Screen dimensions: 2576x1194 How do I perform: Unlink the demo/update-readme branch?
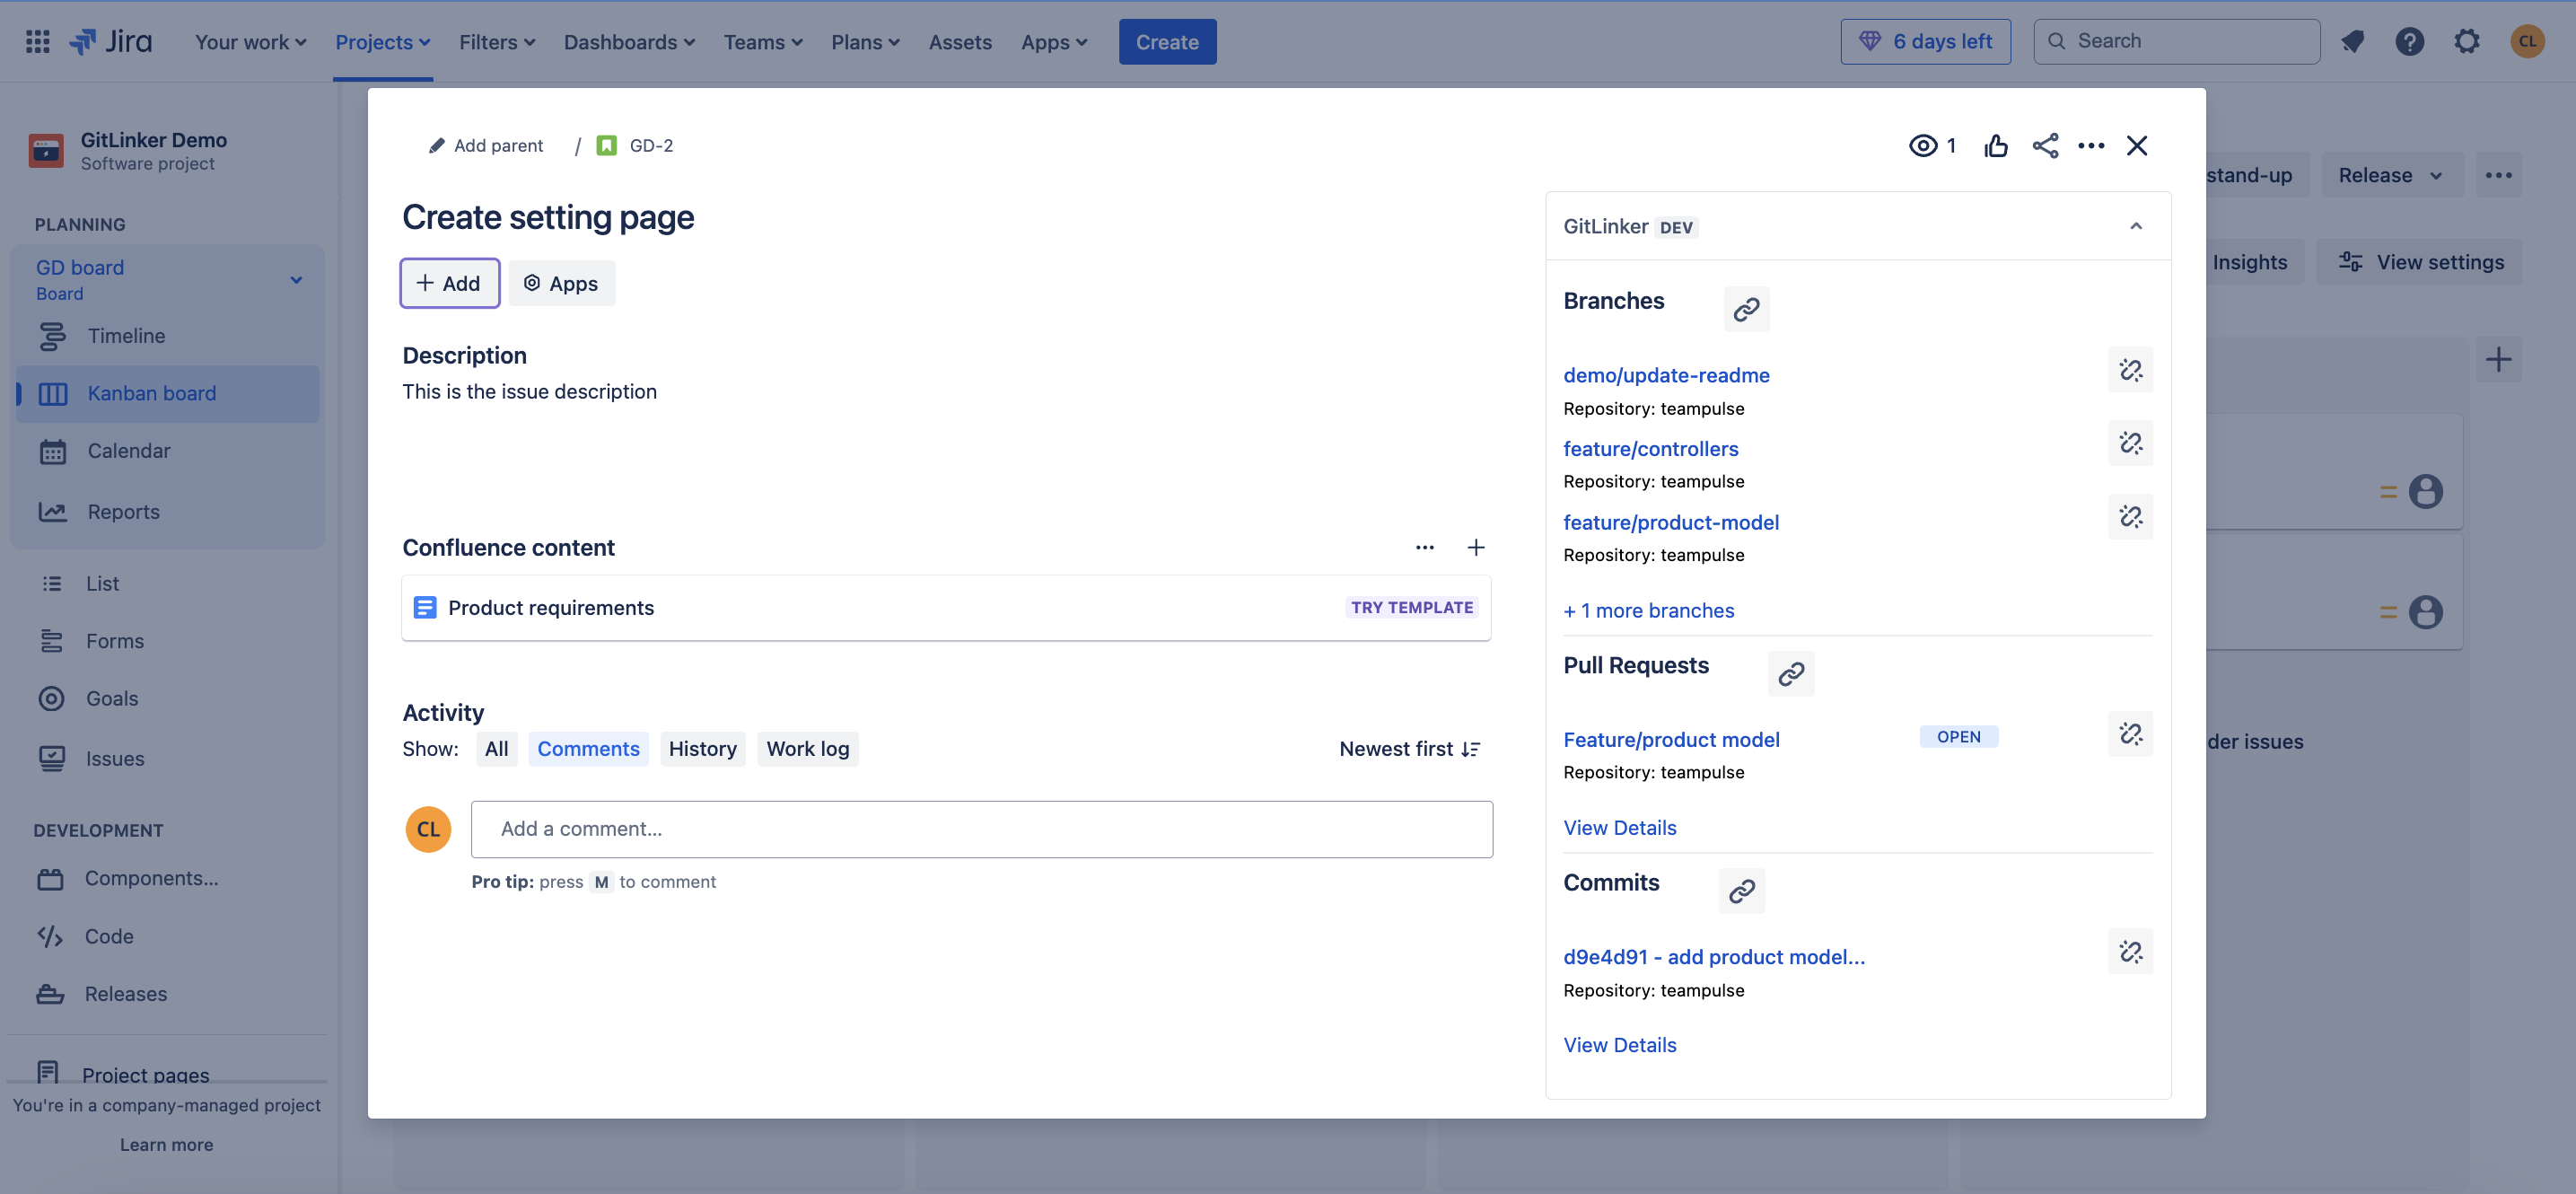2131,370
